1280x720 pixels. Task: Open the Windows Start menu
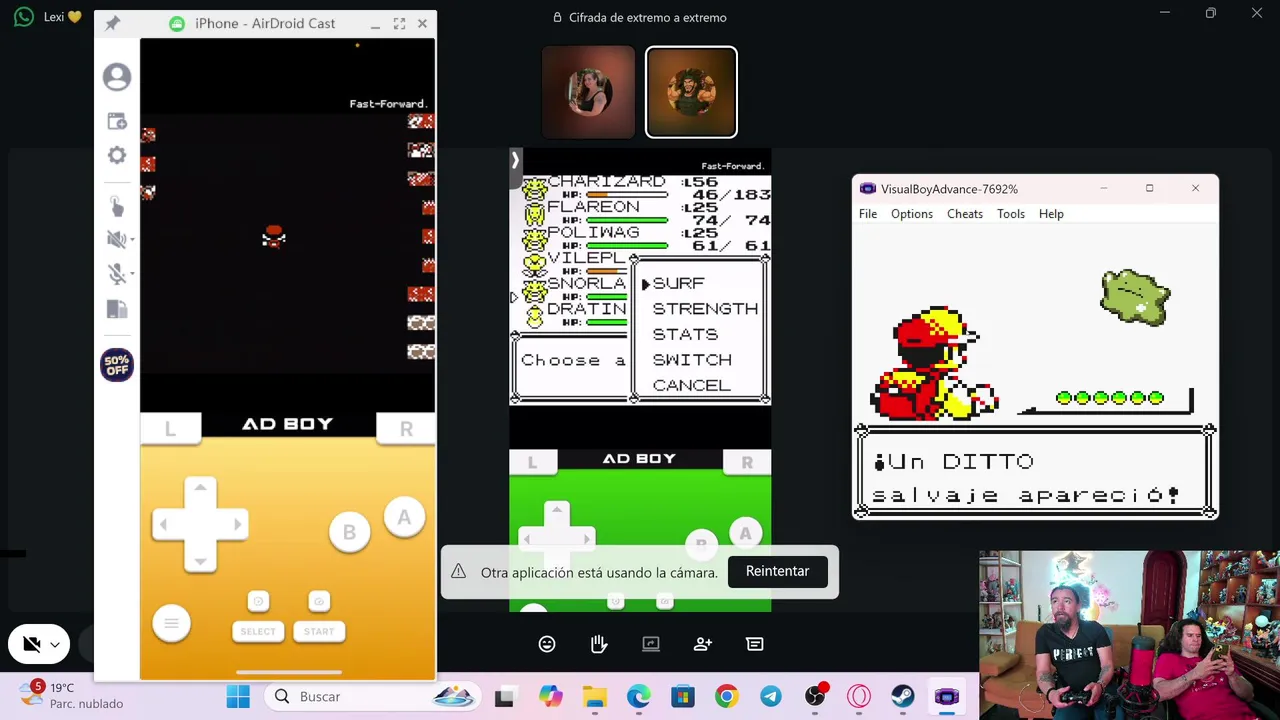pyautogui.click(x=238, y=697)
